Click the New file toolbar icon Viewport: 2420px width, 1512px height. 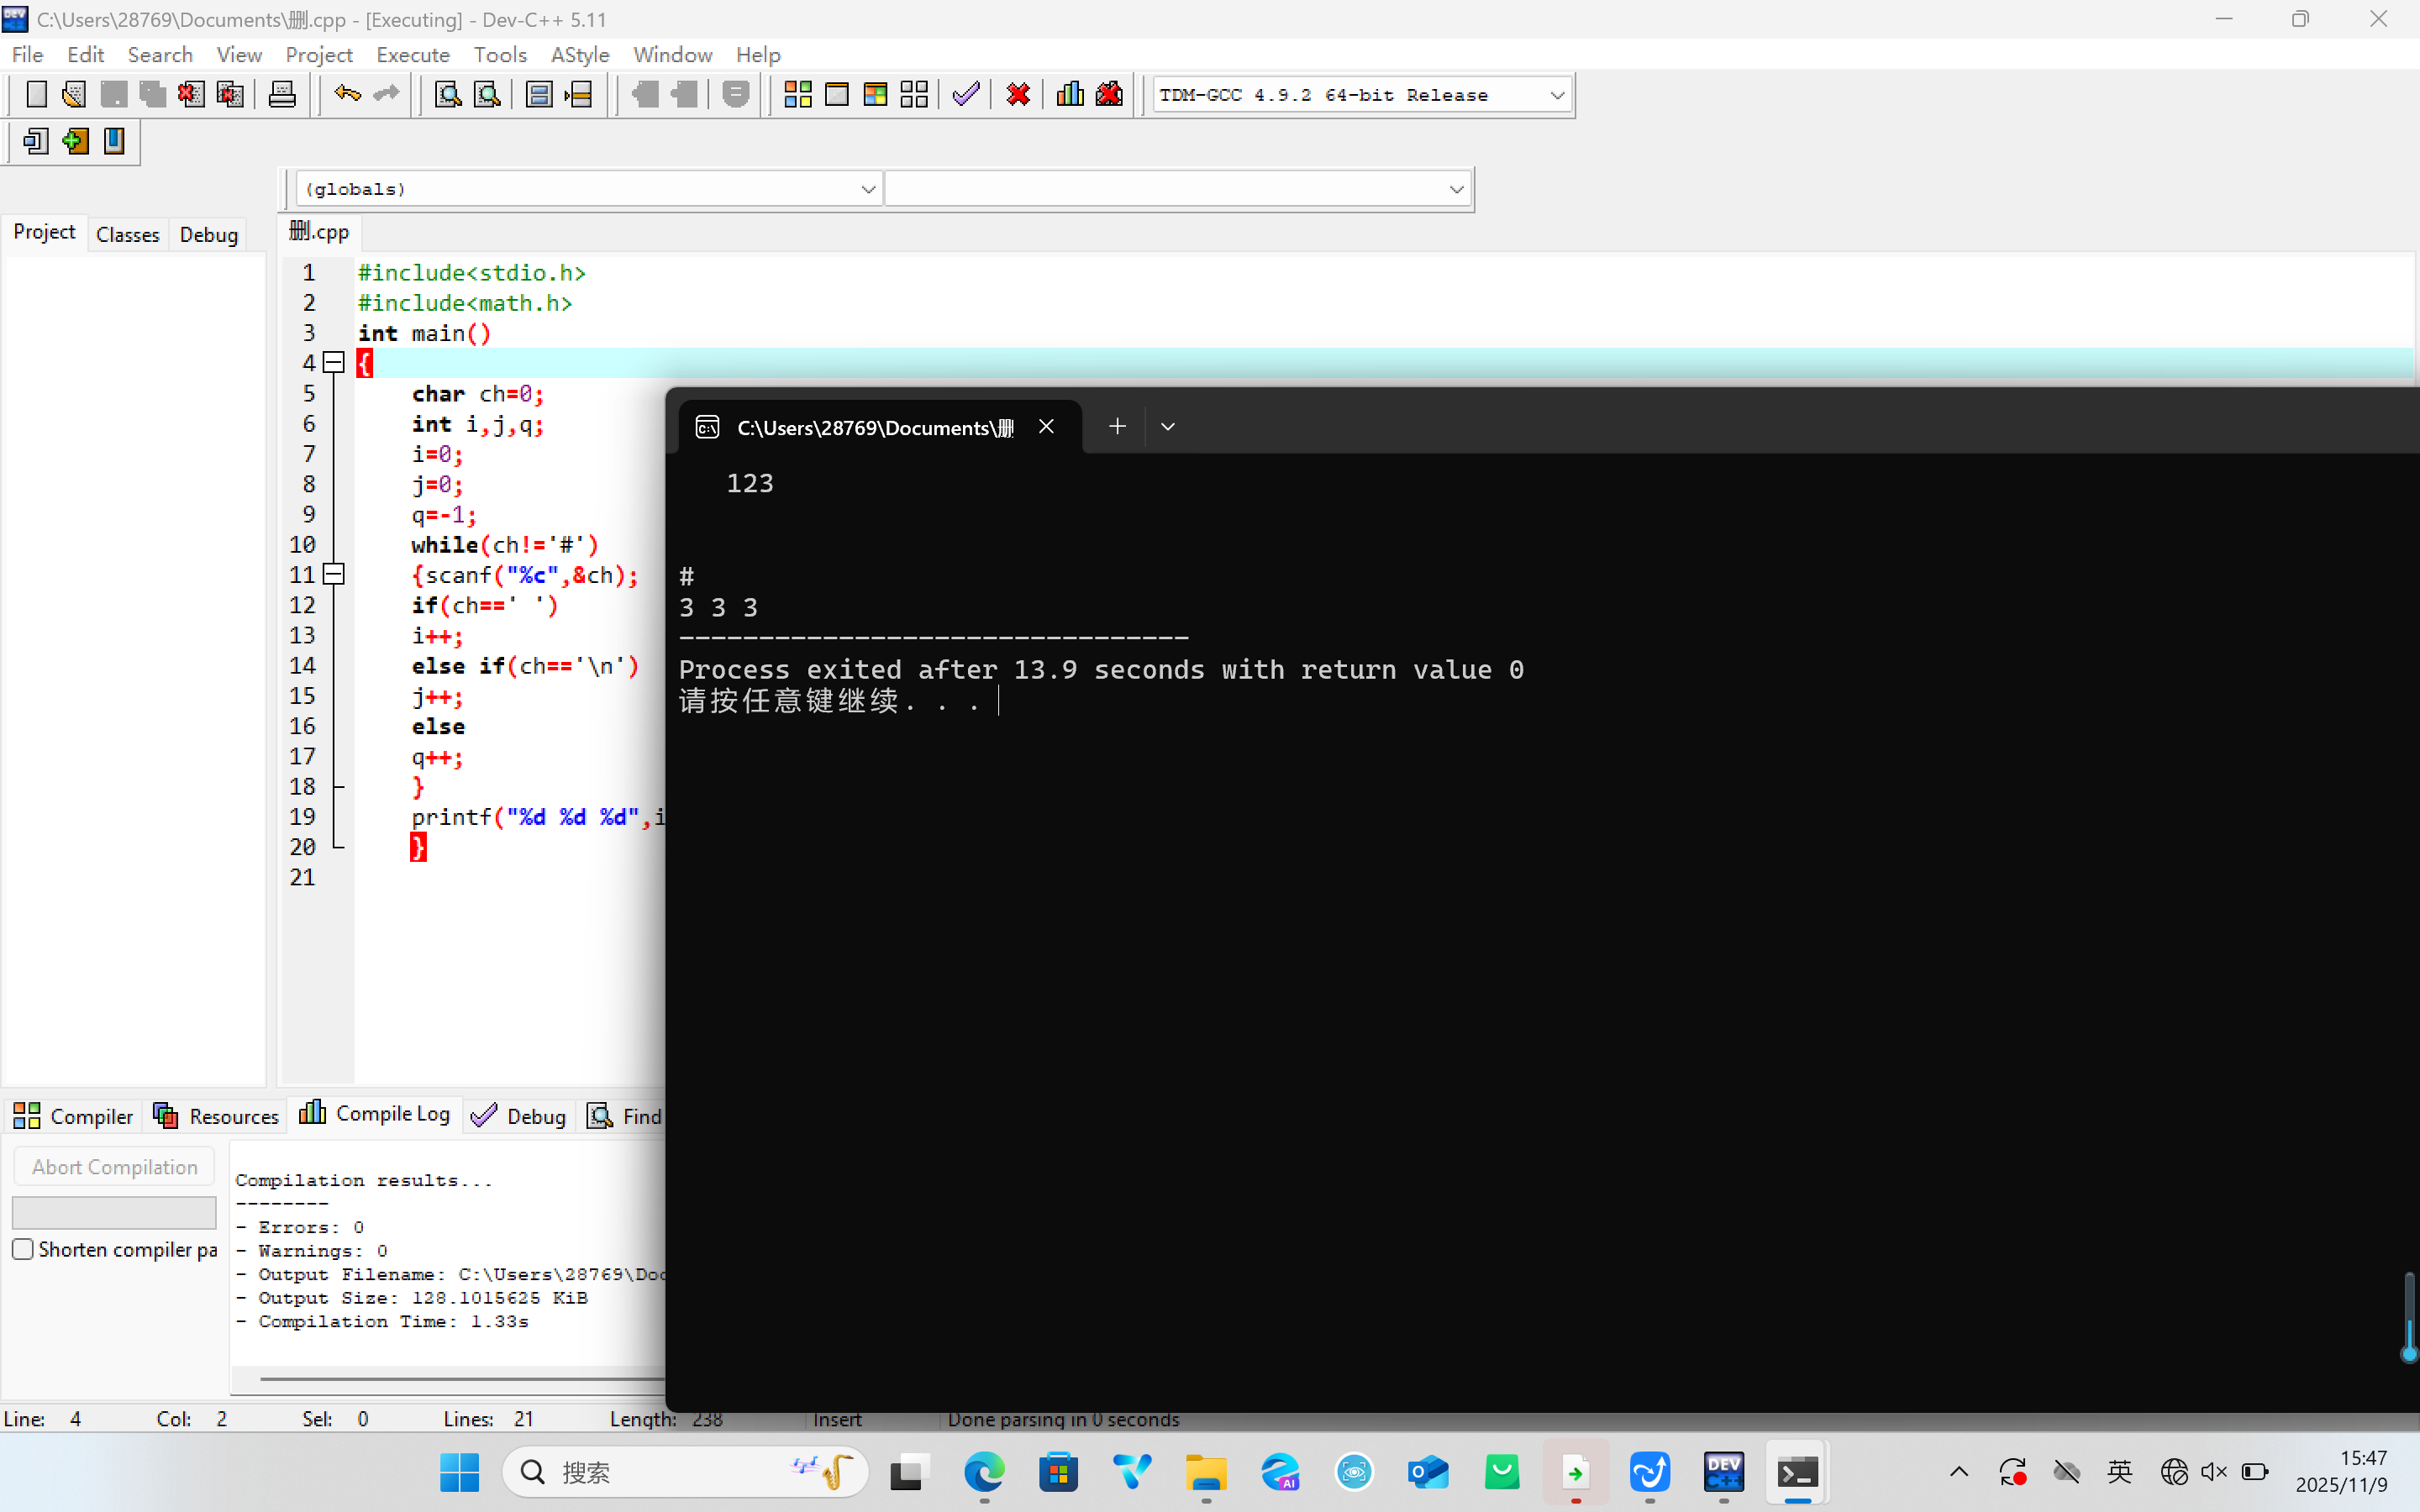[x=36, y=95]
